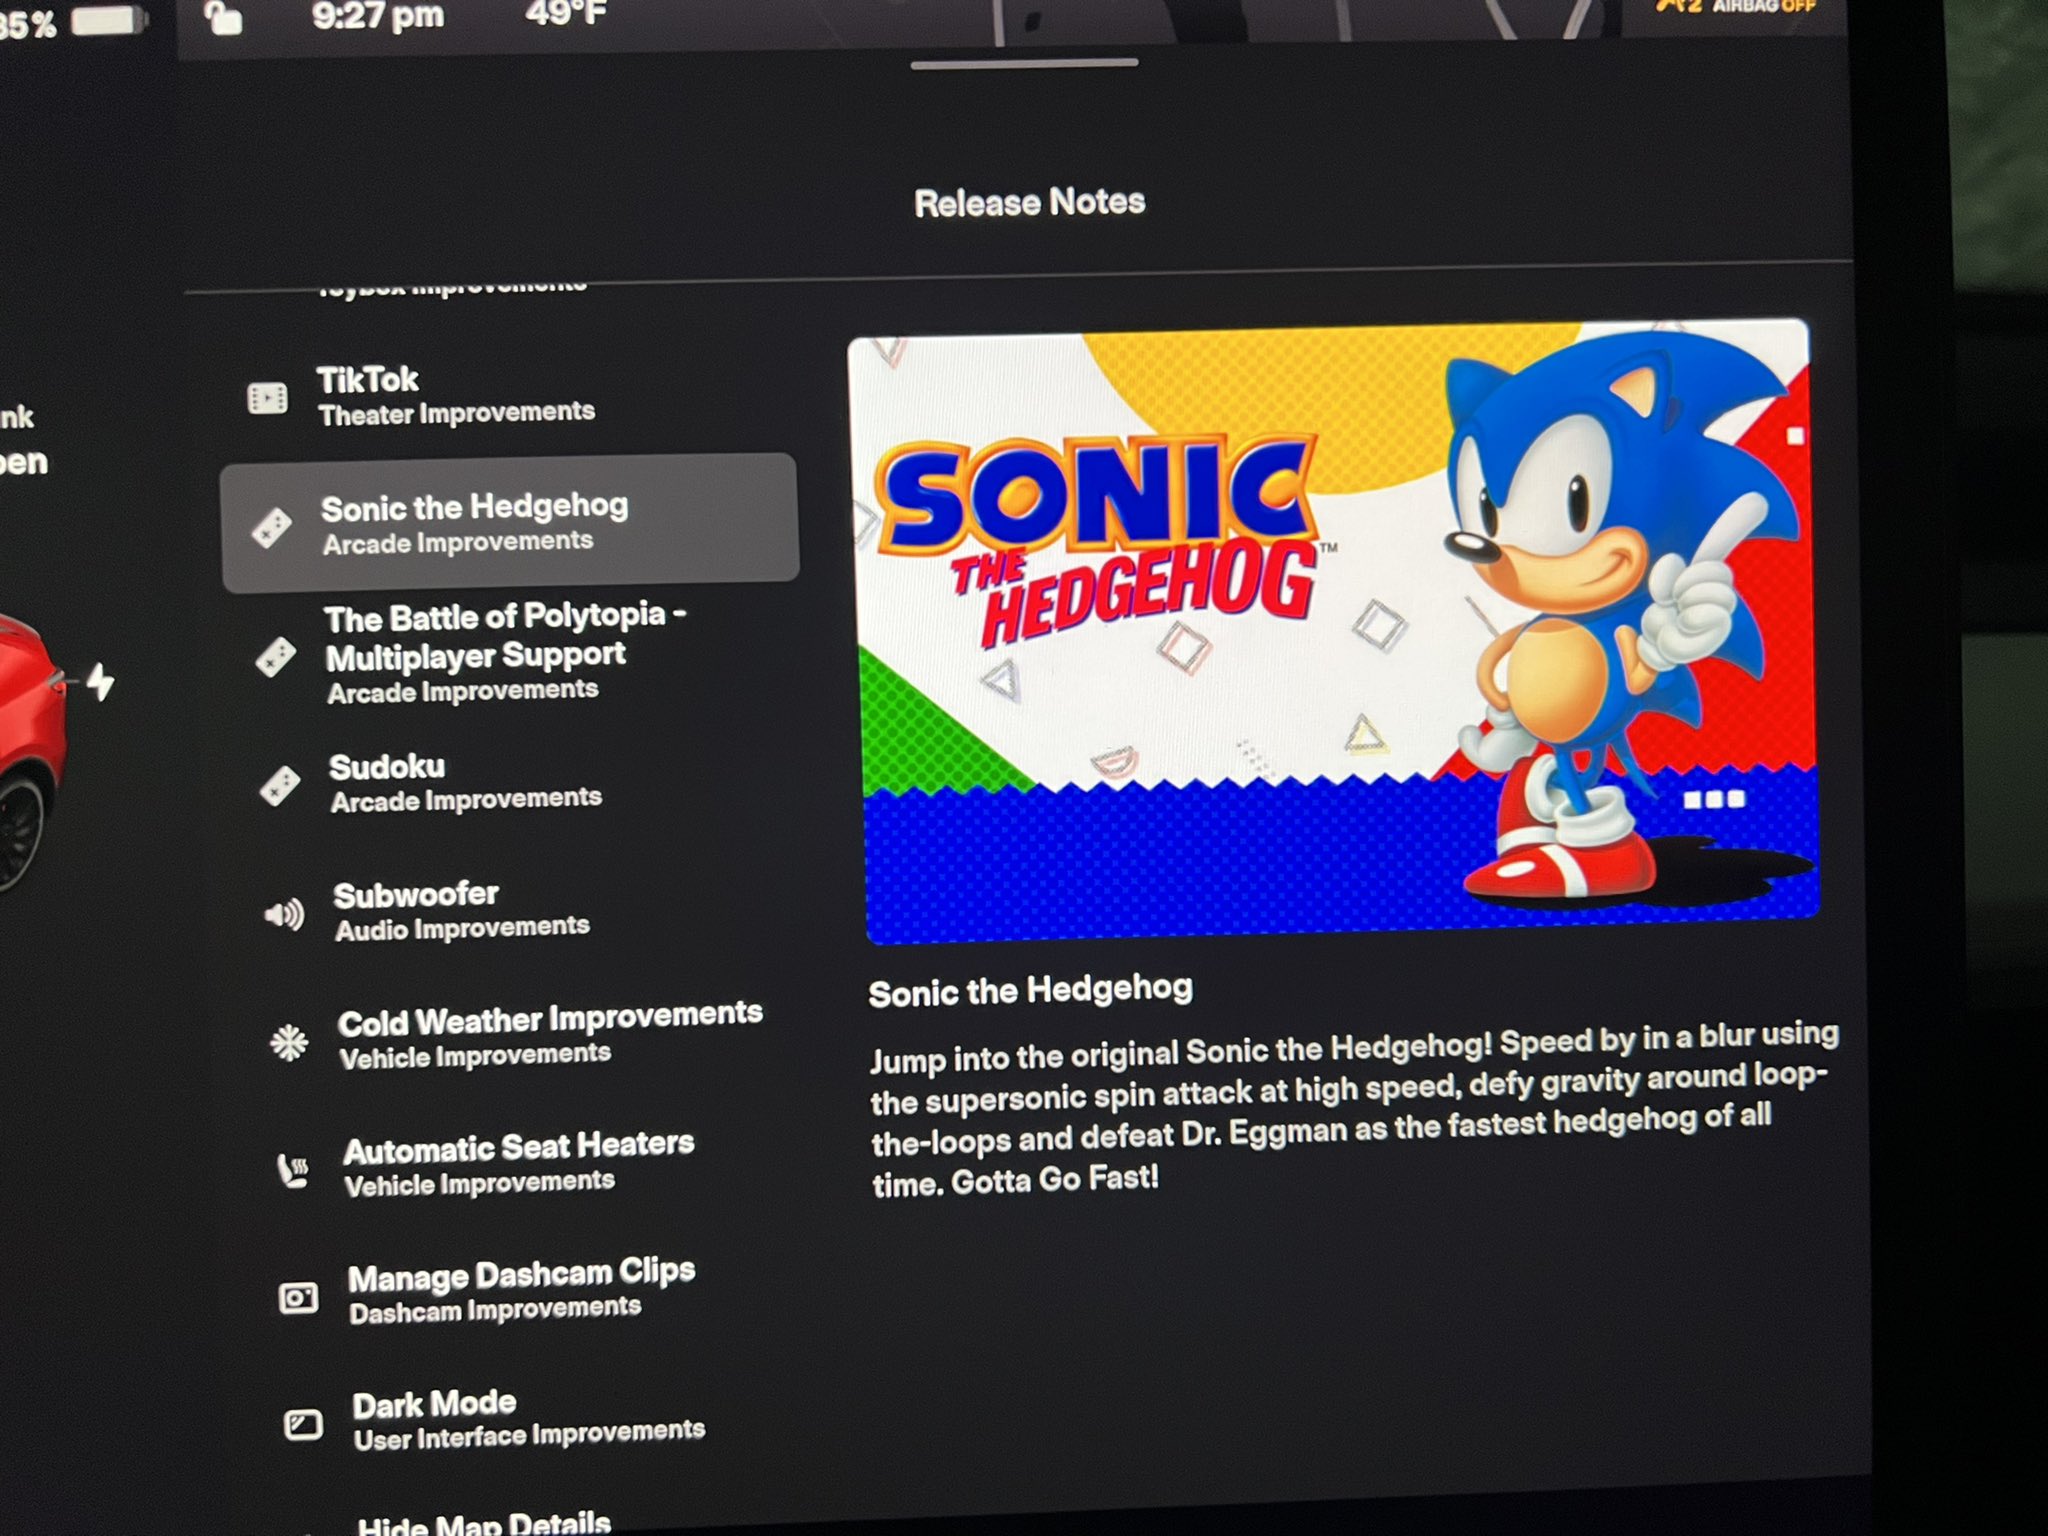
Task: Open Cold Weather Improvements note
Action: pyautogui.click(x=548, y=1035)
